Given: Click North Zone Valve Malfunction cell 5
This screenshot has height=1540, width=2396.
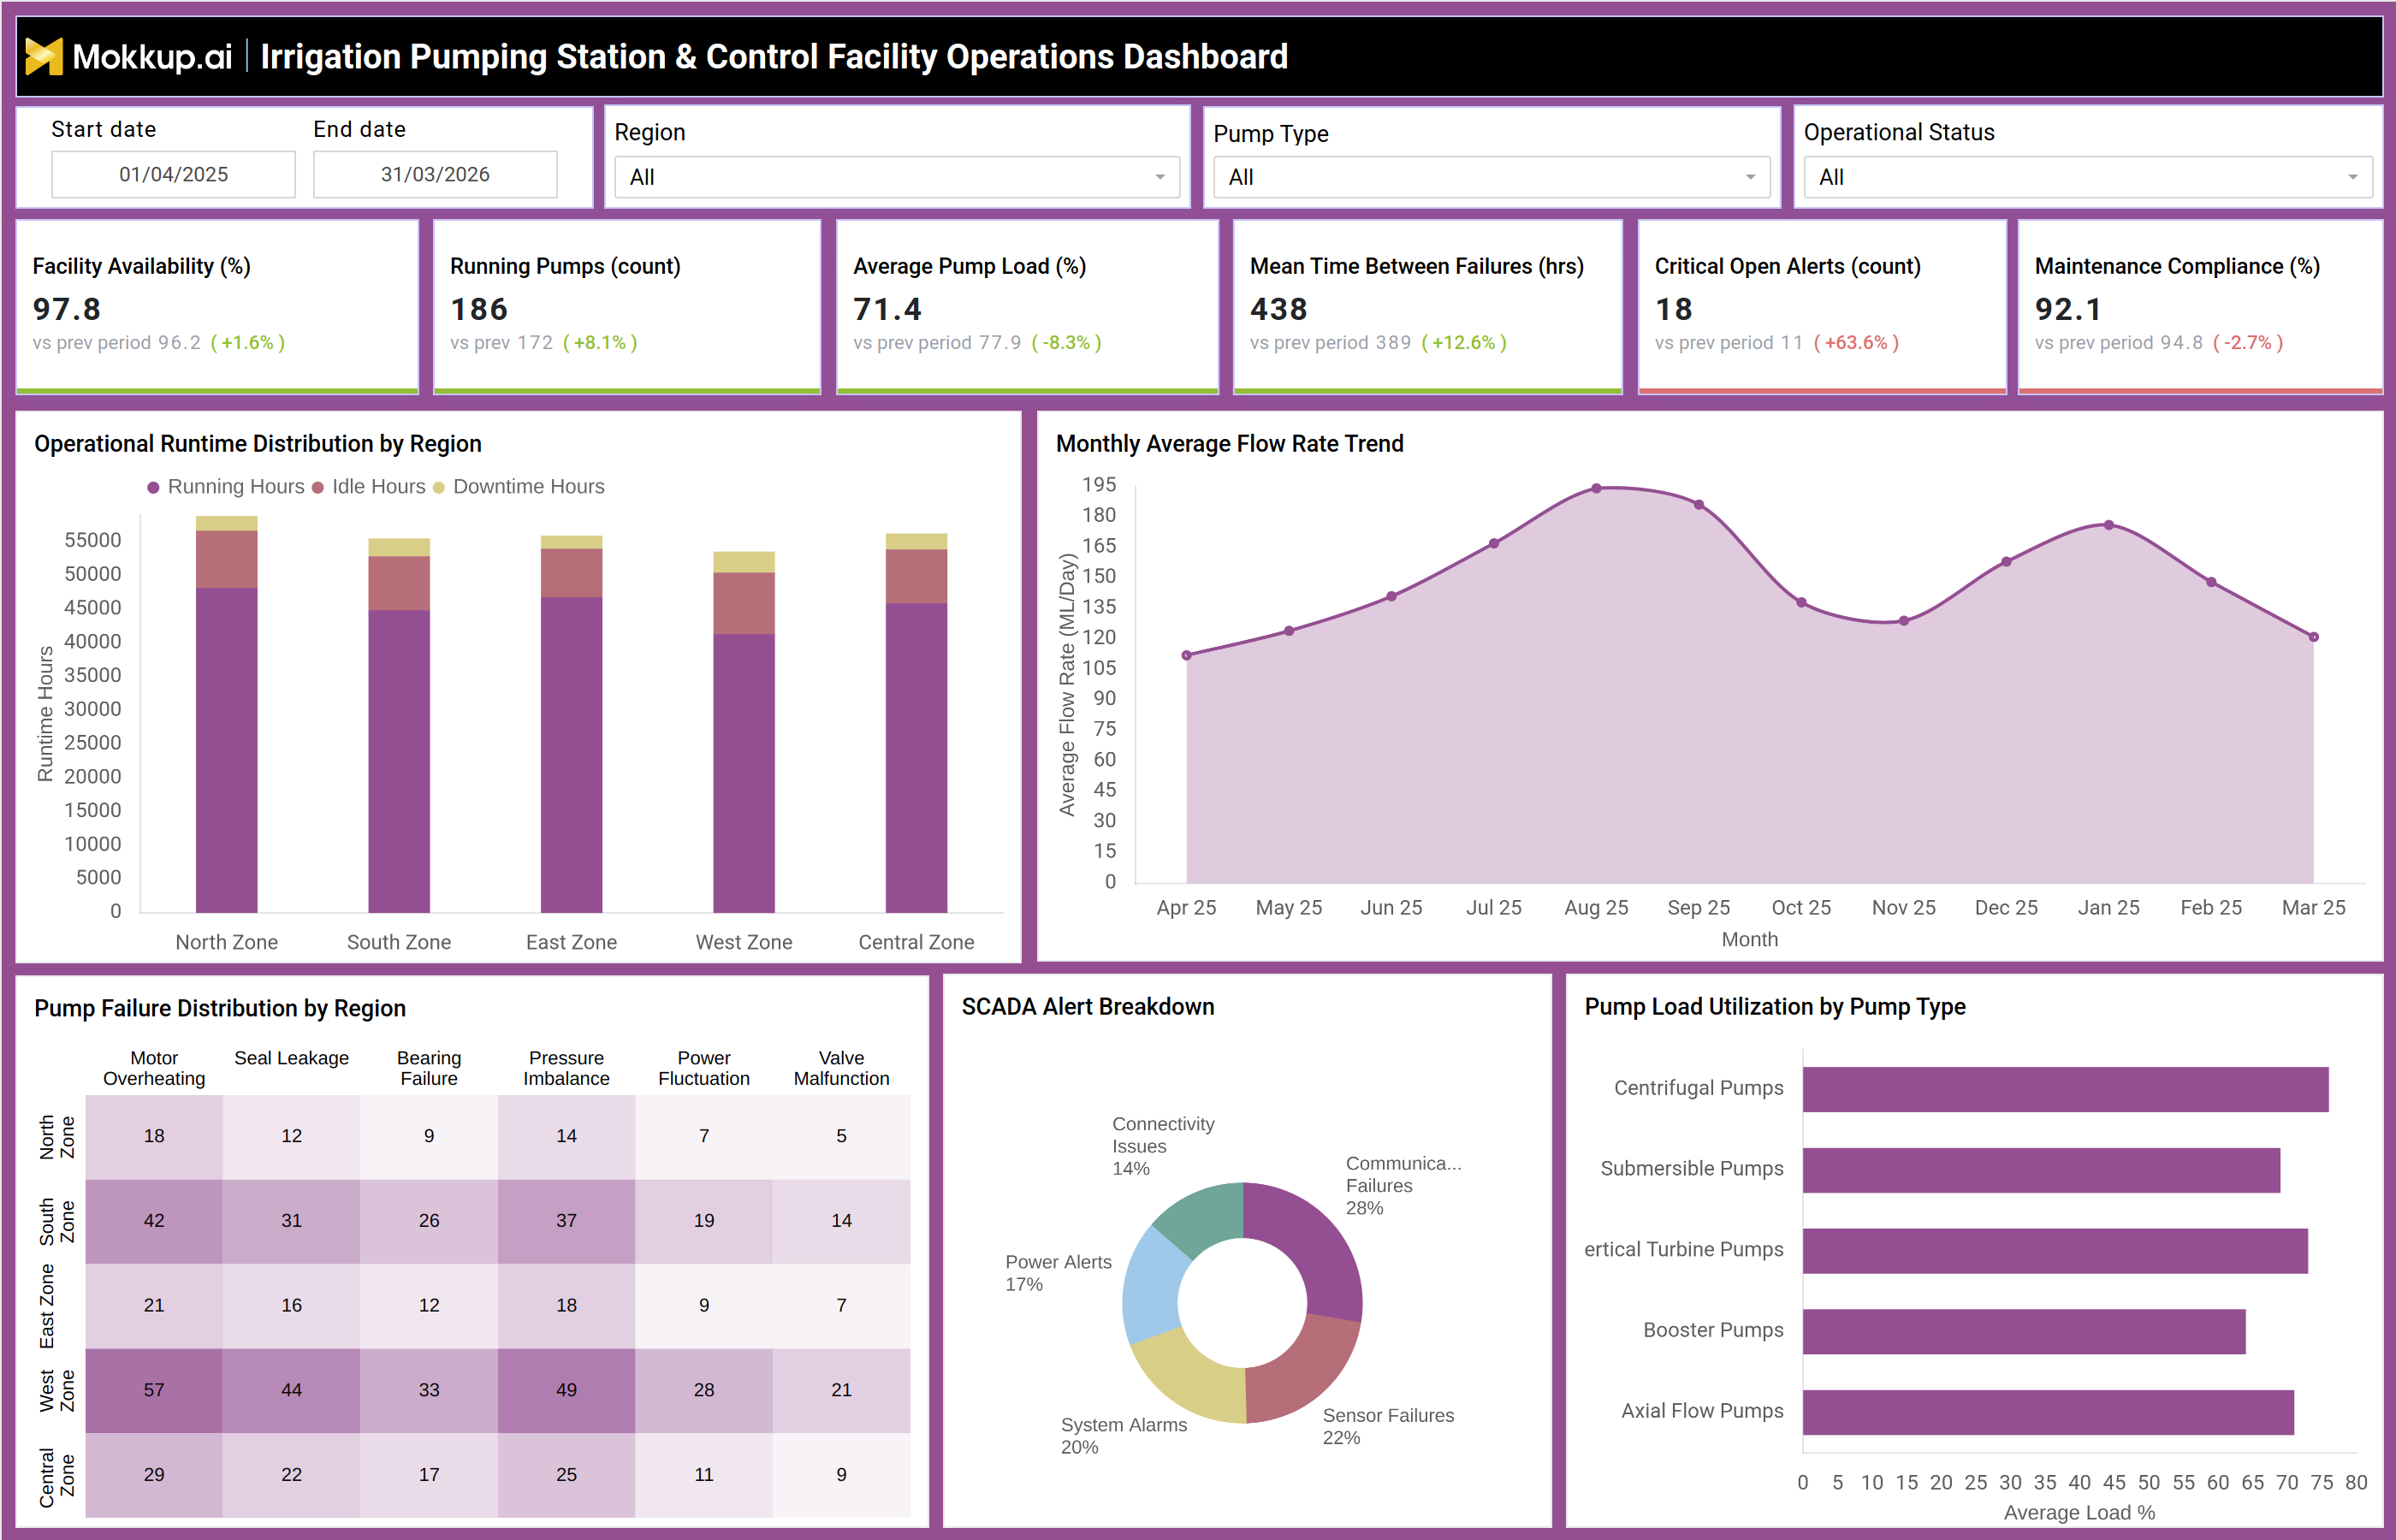Looking at the screenshot, I should [841, 1136].
